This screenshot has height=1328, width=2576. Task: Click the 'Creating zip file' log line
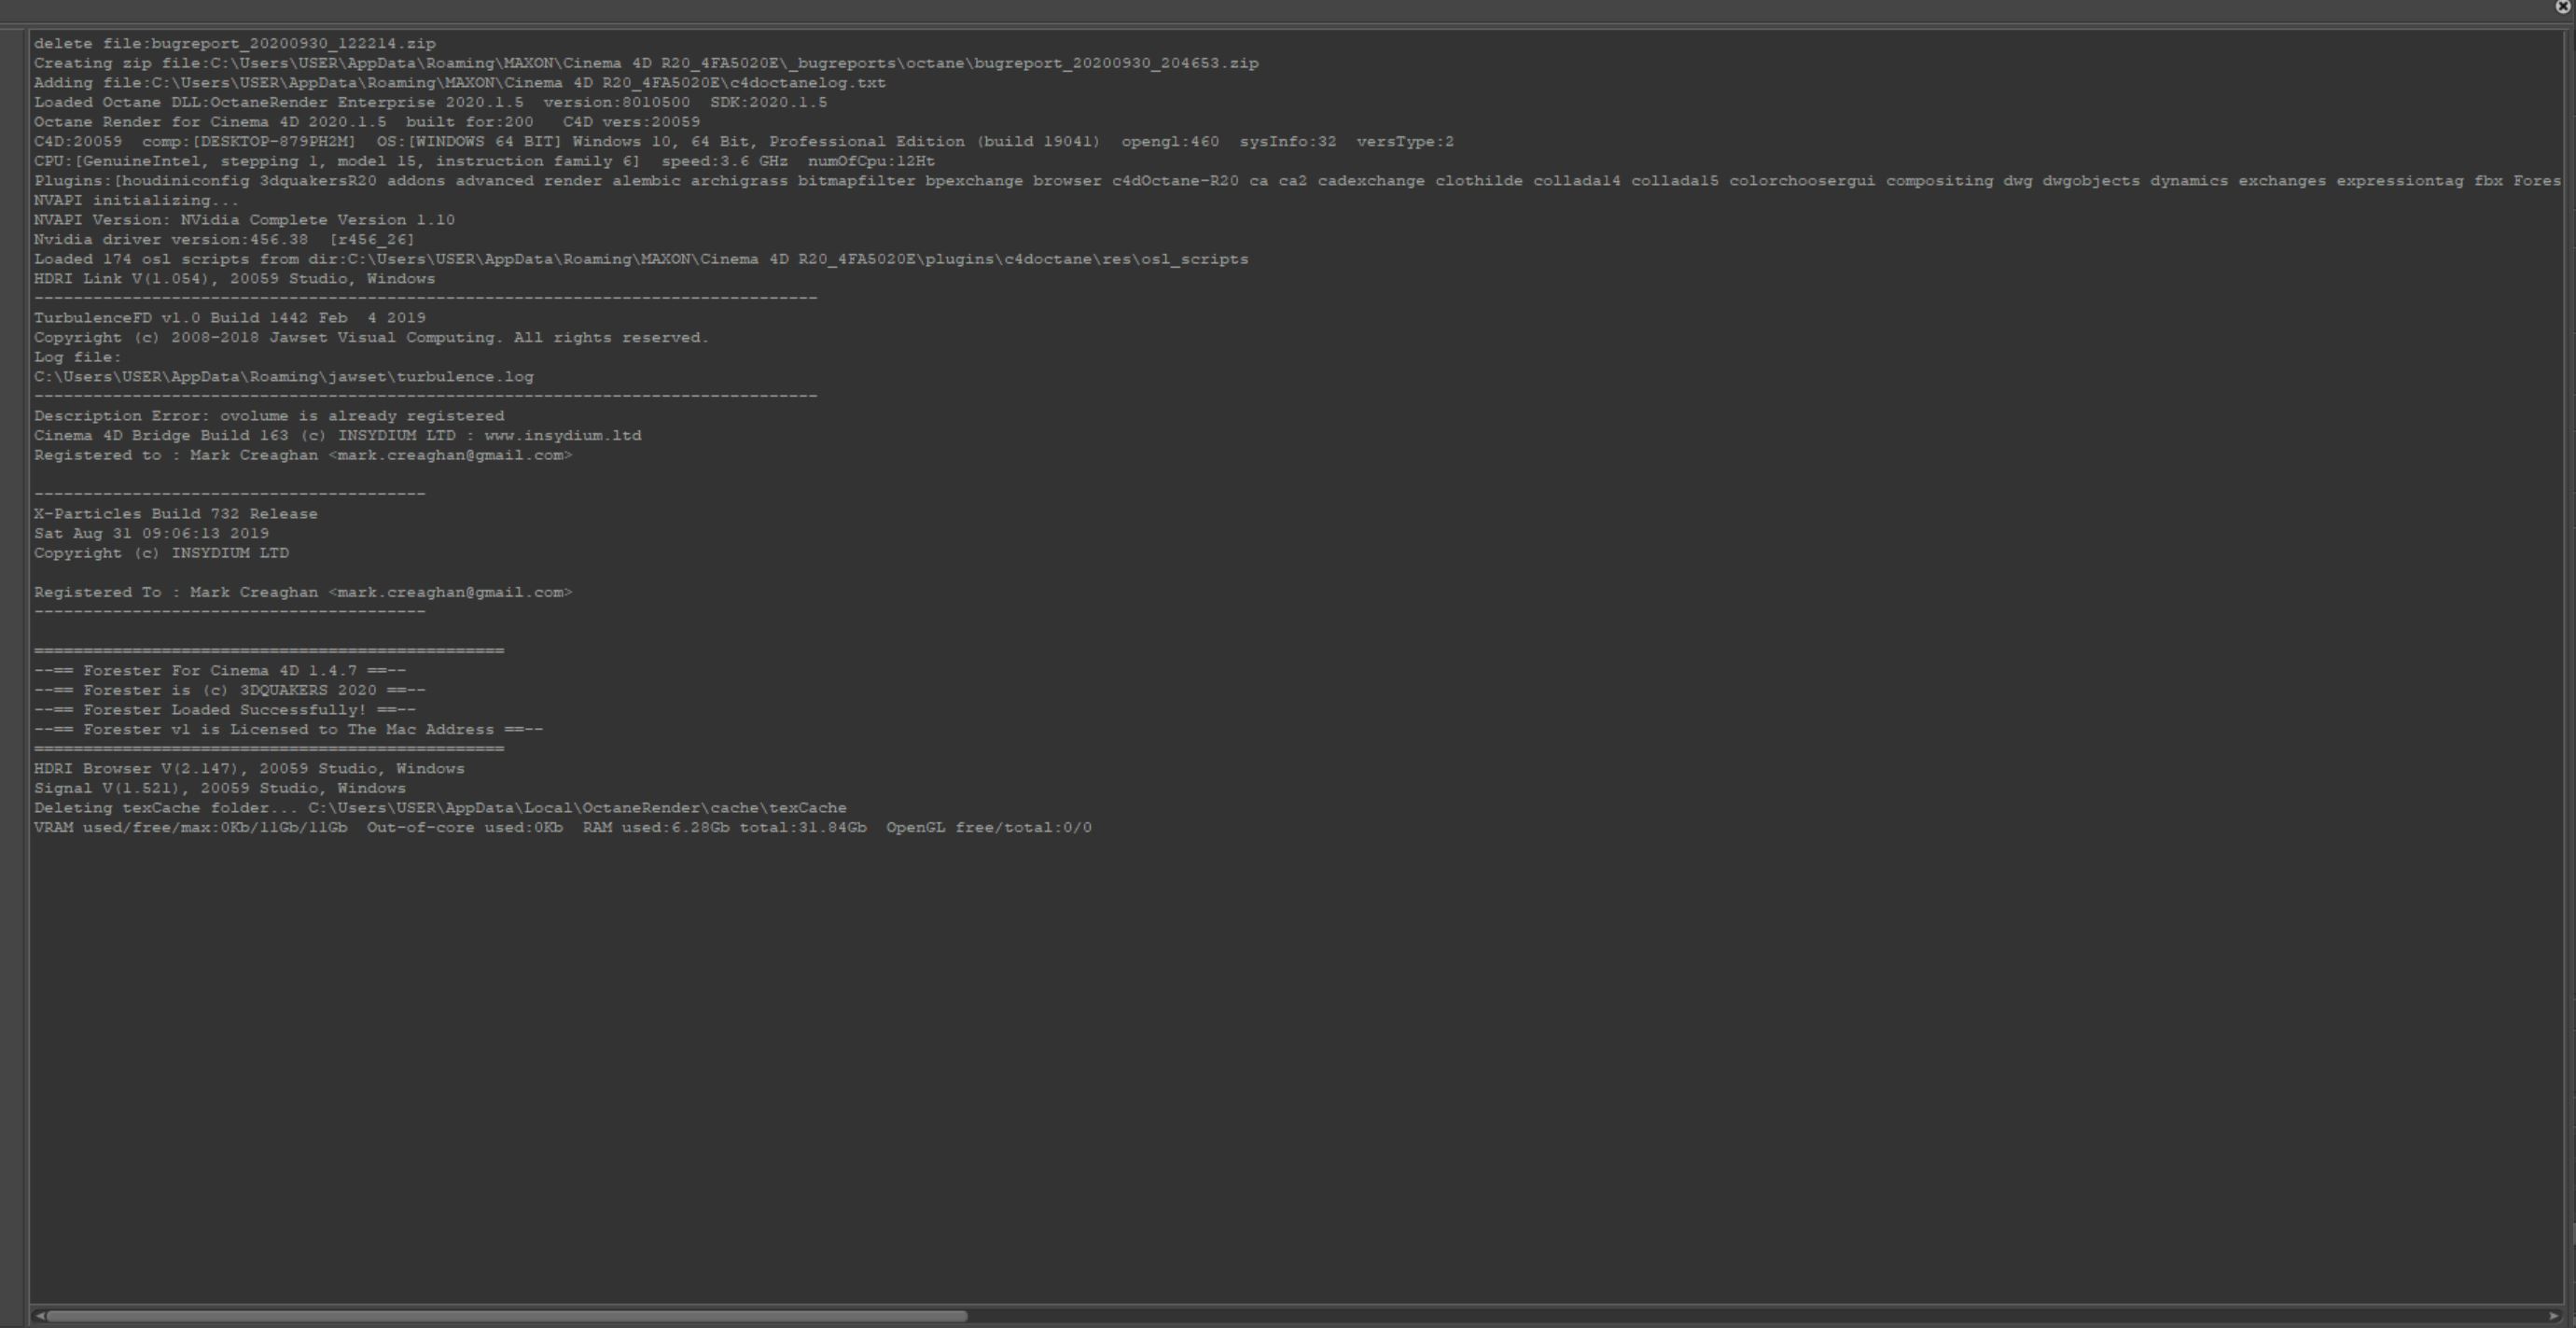click(645, 63)
